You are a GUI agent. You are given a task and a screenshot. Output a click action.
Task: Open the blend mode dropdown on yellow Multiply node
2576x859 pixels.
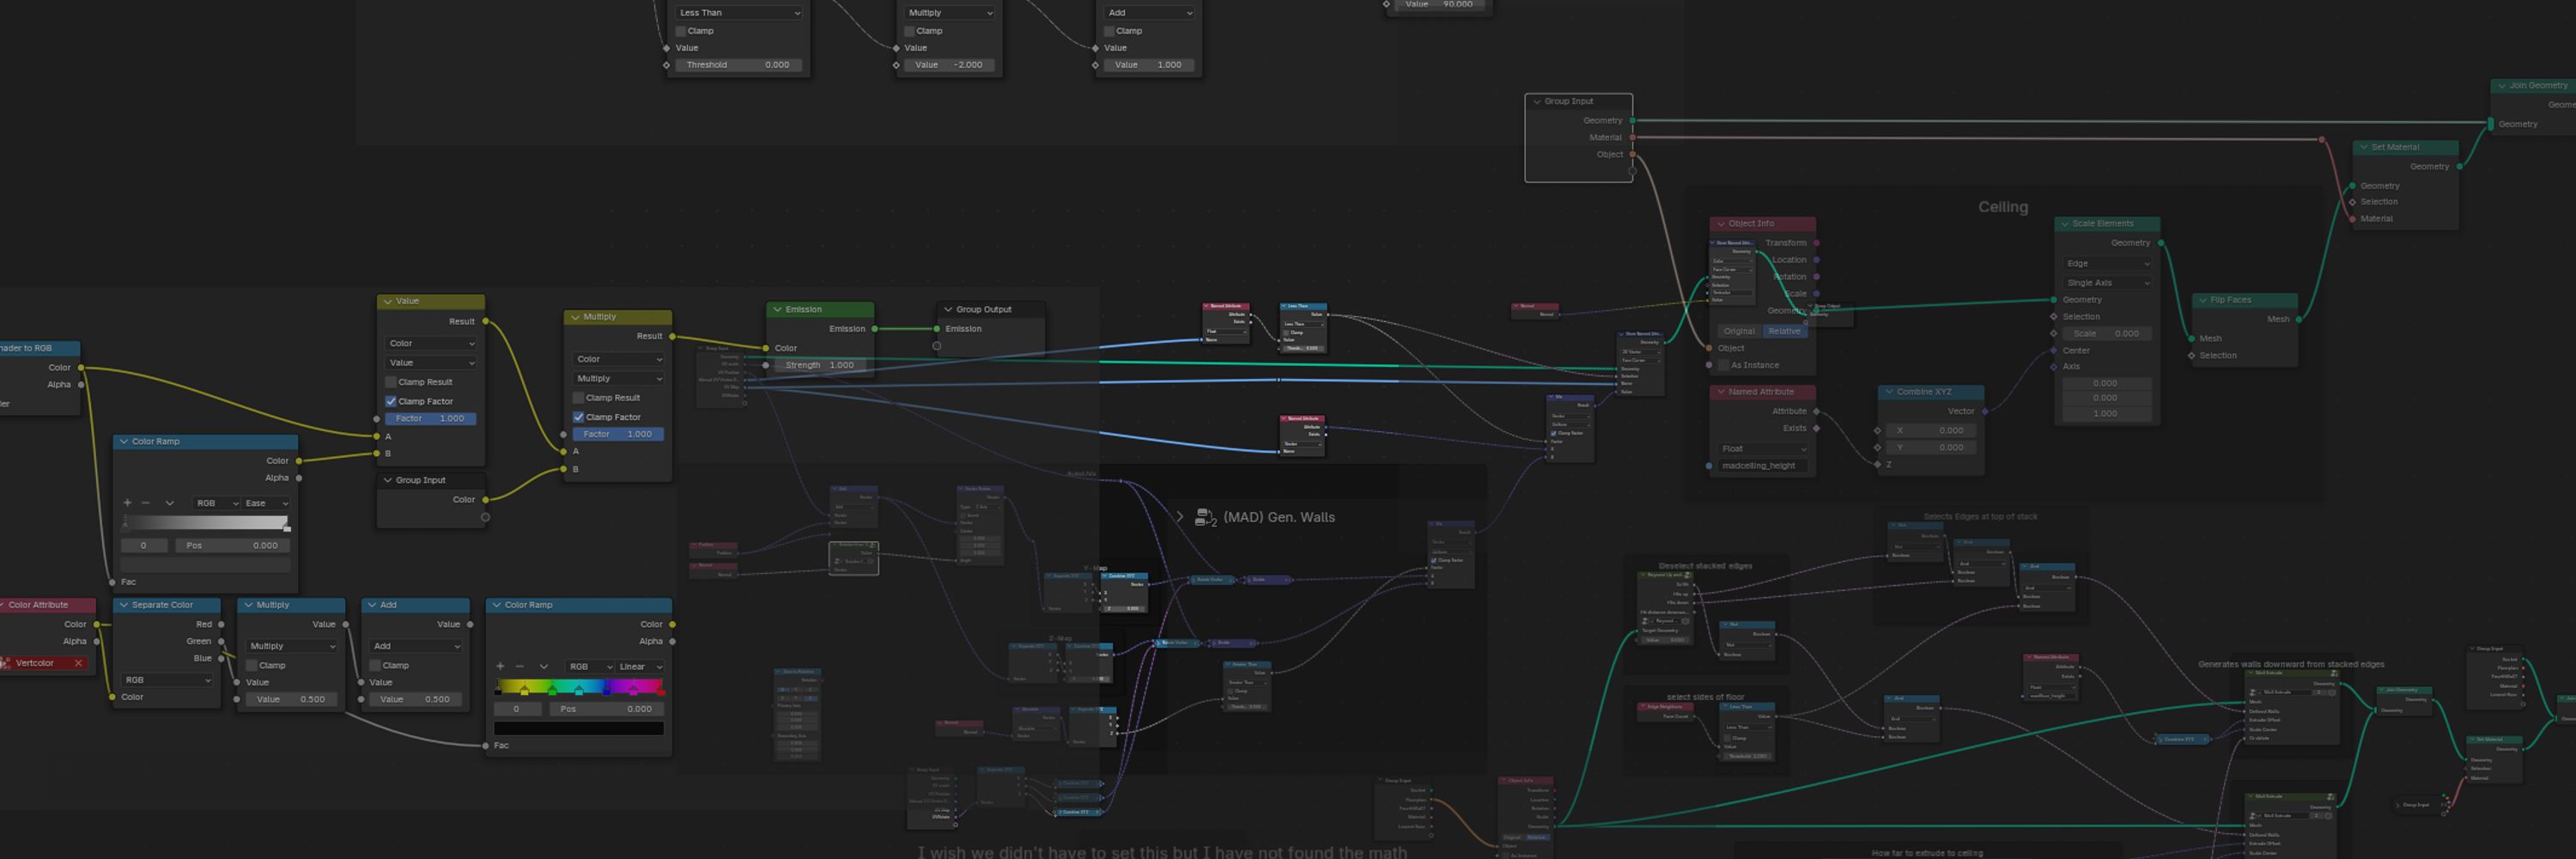(618, 379)
